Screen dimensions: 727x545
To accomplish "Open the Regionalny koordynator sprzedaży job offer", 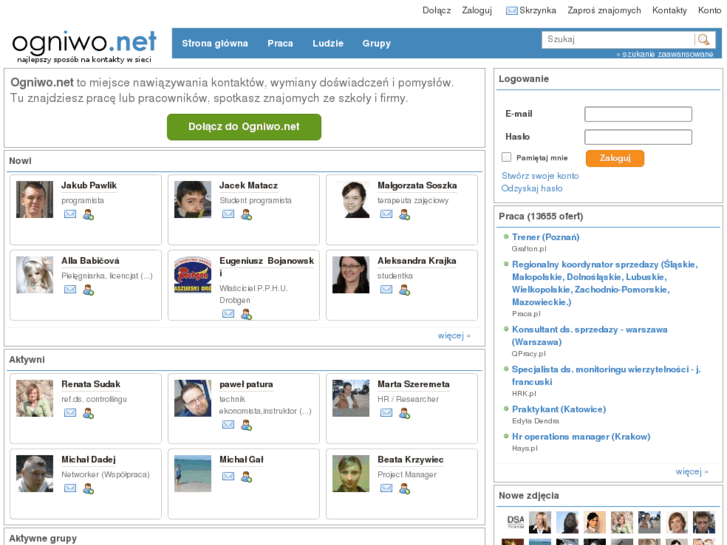I will (605, 283).
